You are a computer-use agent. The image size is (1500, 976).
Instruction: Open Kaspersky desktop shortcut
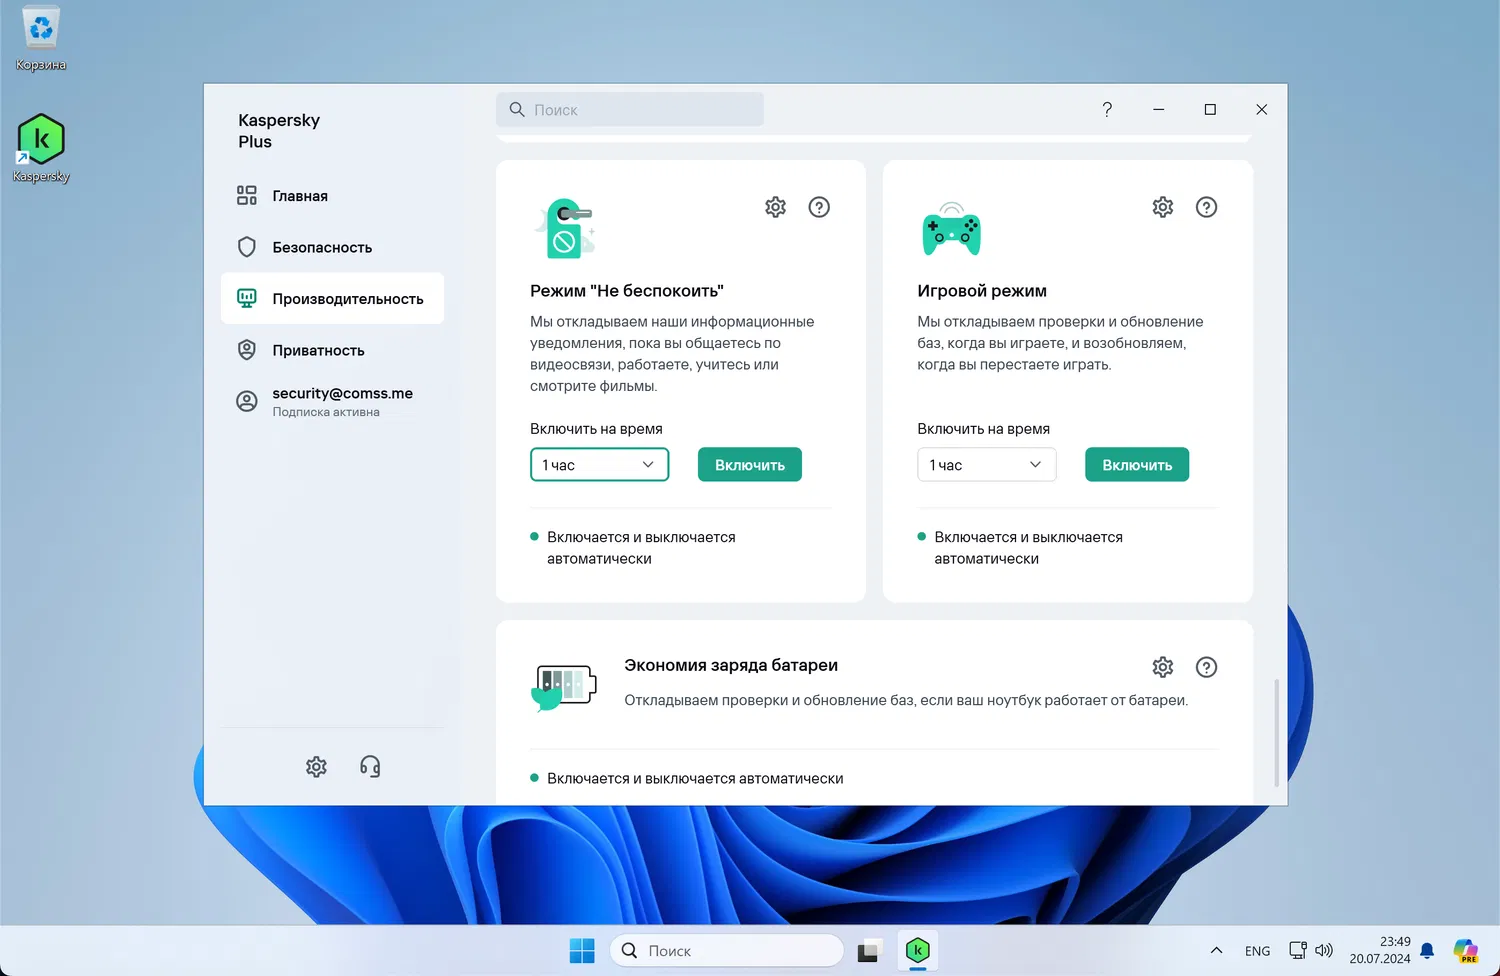[x=41, y=148]
